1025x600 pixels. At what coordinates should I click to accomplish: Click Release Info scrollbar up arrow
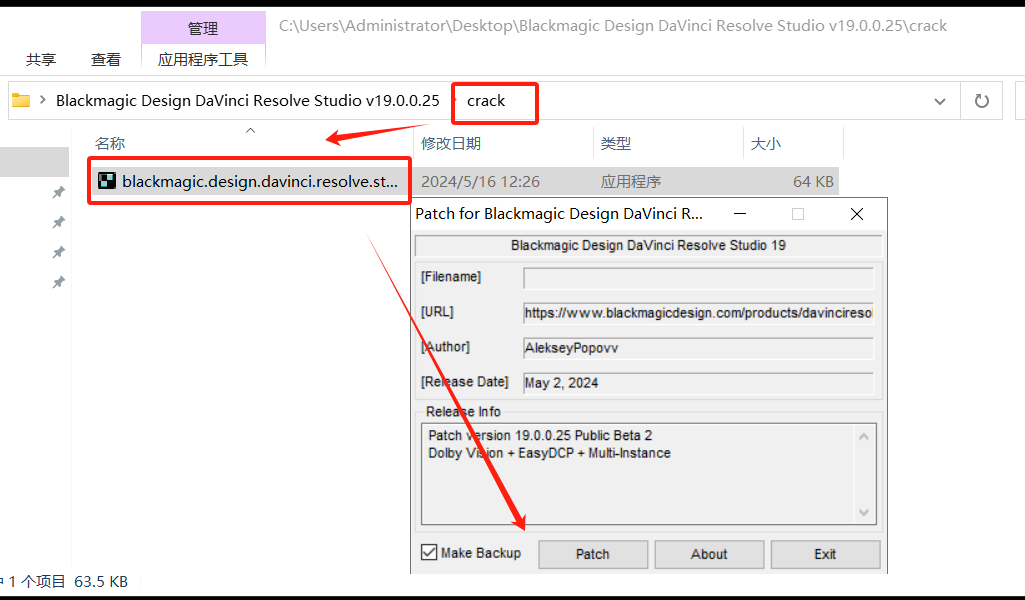(x=864, y=437)
